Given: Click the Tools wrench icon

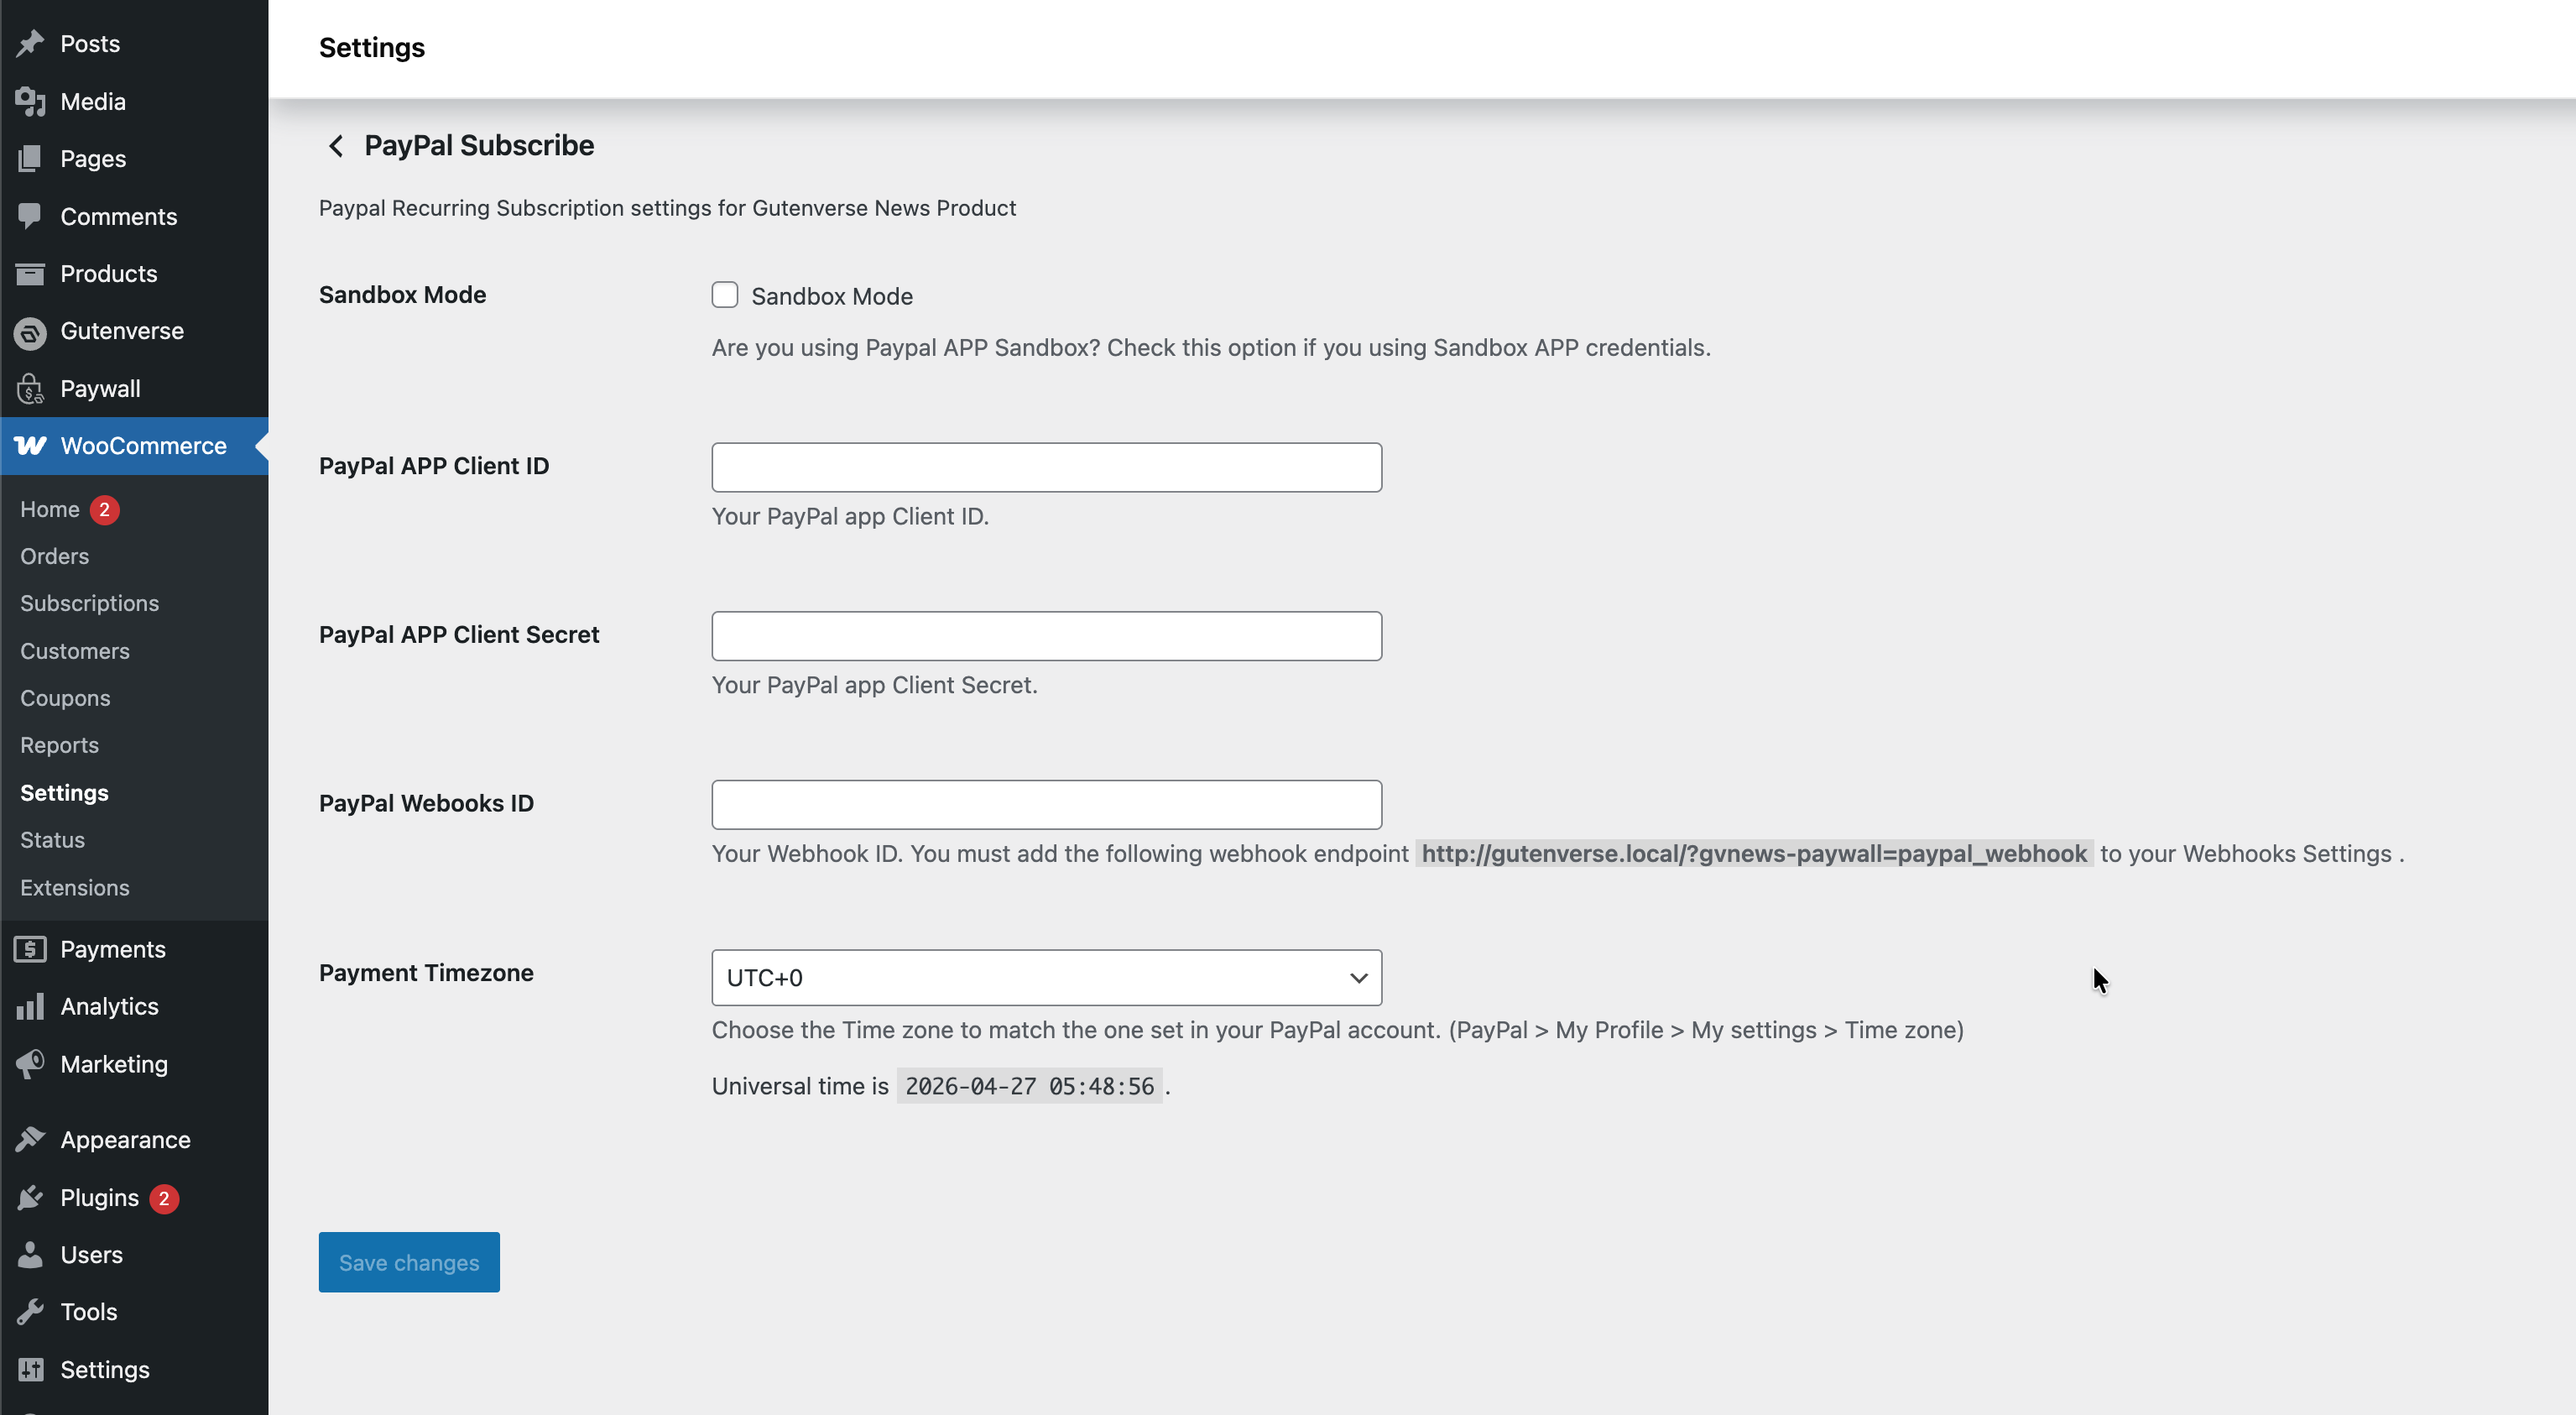Looking at the screenshot, I should pos(30,1311).
